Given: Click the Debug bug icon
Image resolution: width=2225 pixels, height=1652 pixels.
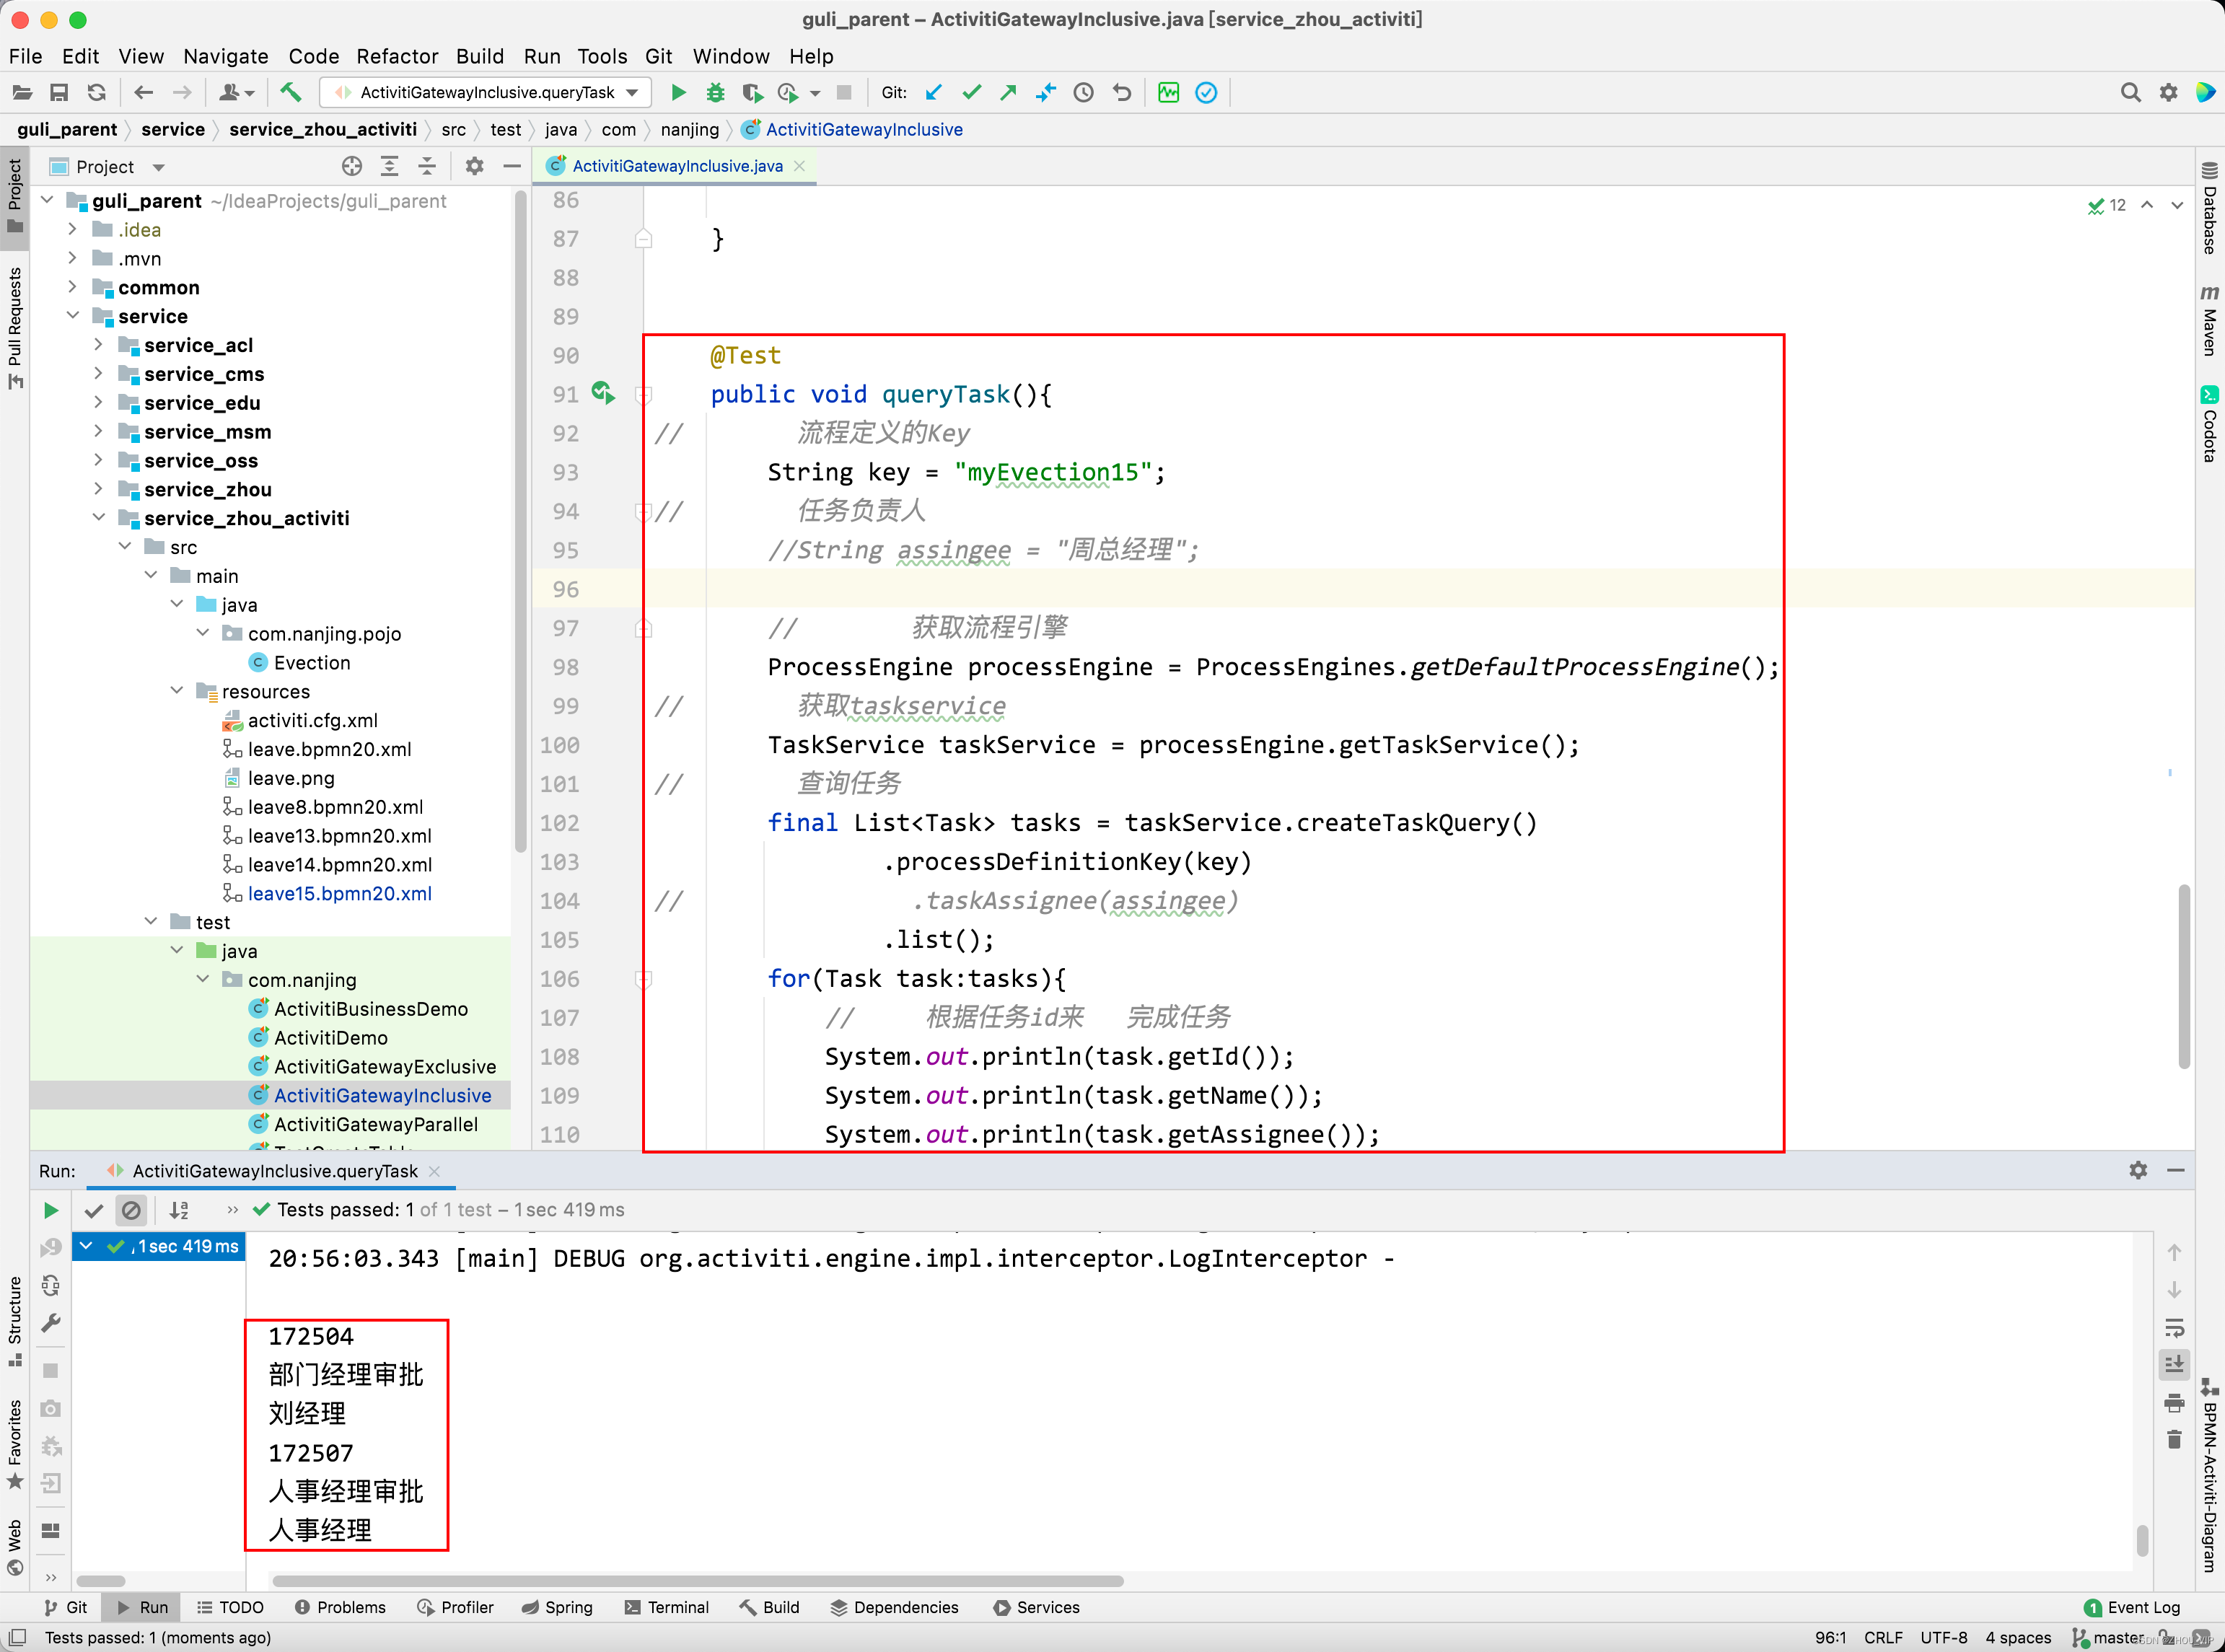Looking at the screenshot, I should 715,93.
